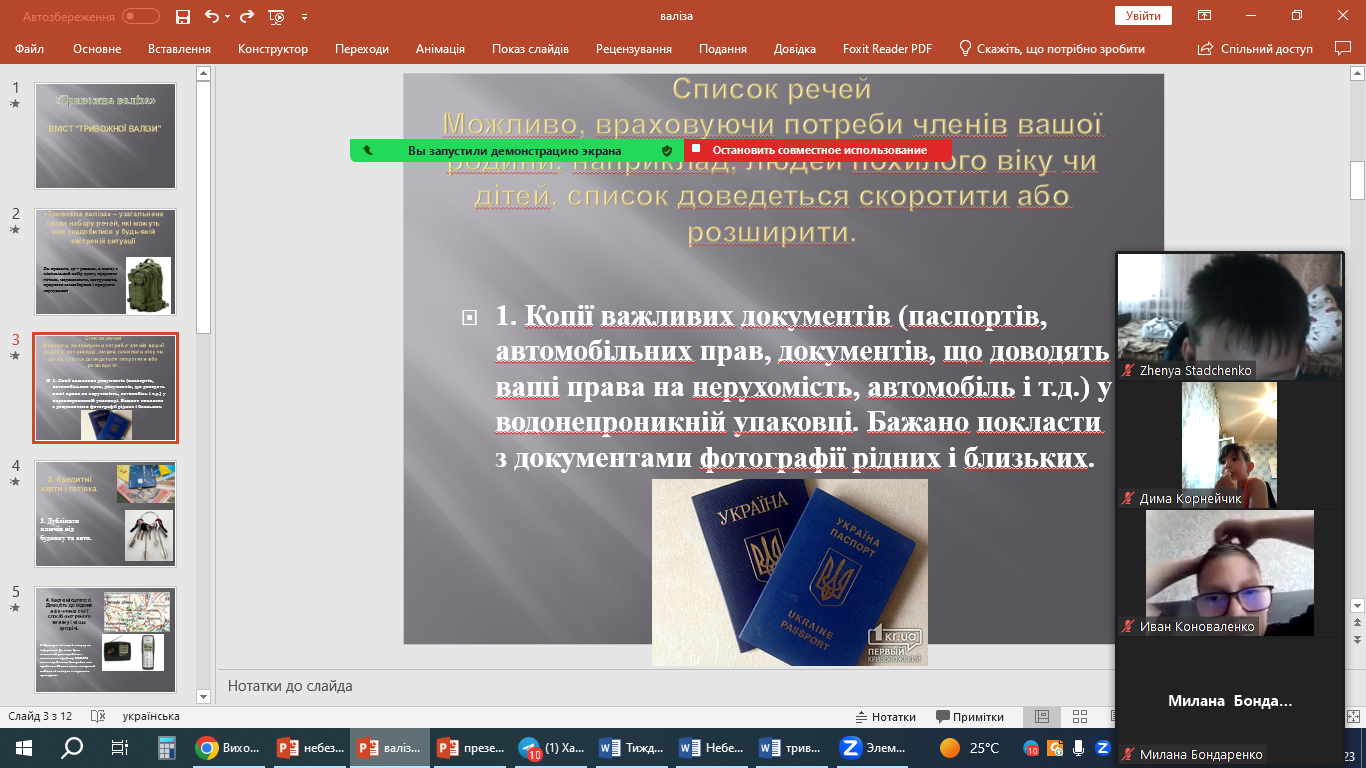Open the Zoom «Элем…» taskbar window

tap(873, 748)
